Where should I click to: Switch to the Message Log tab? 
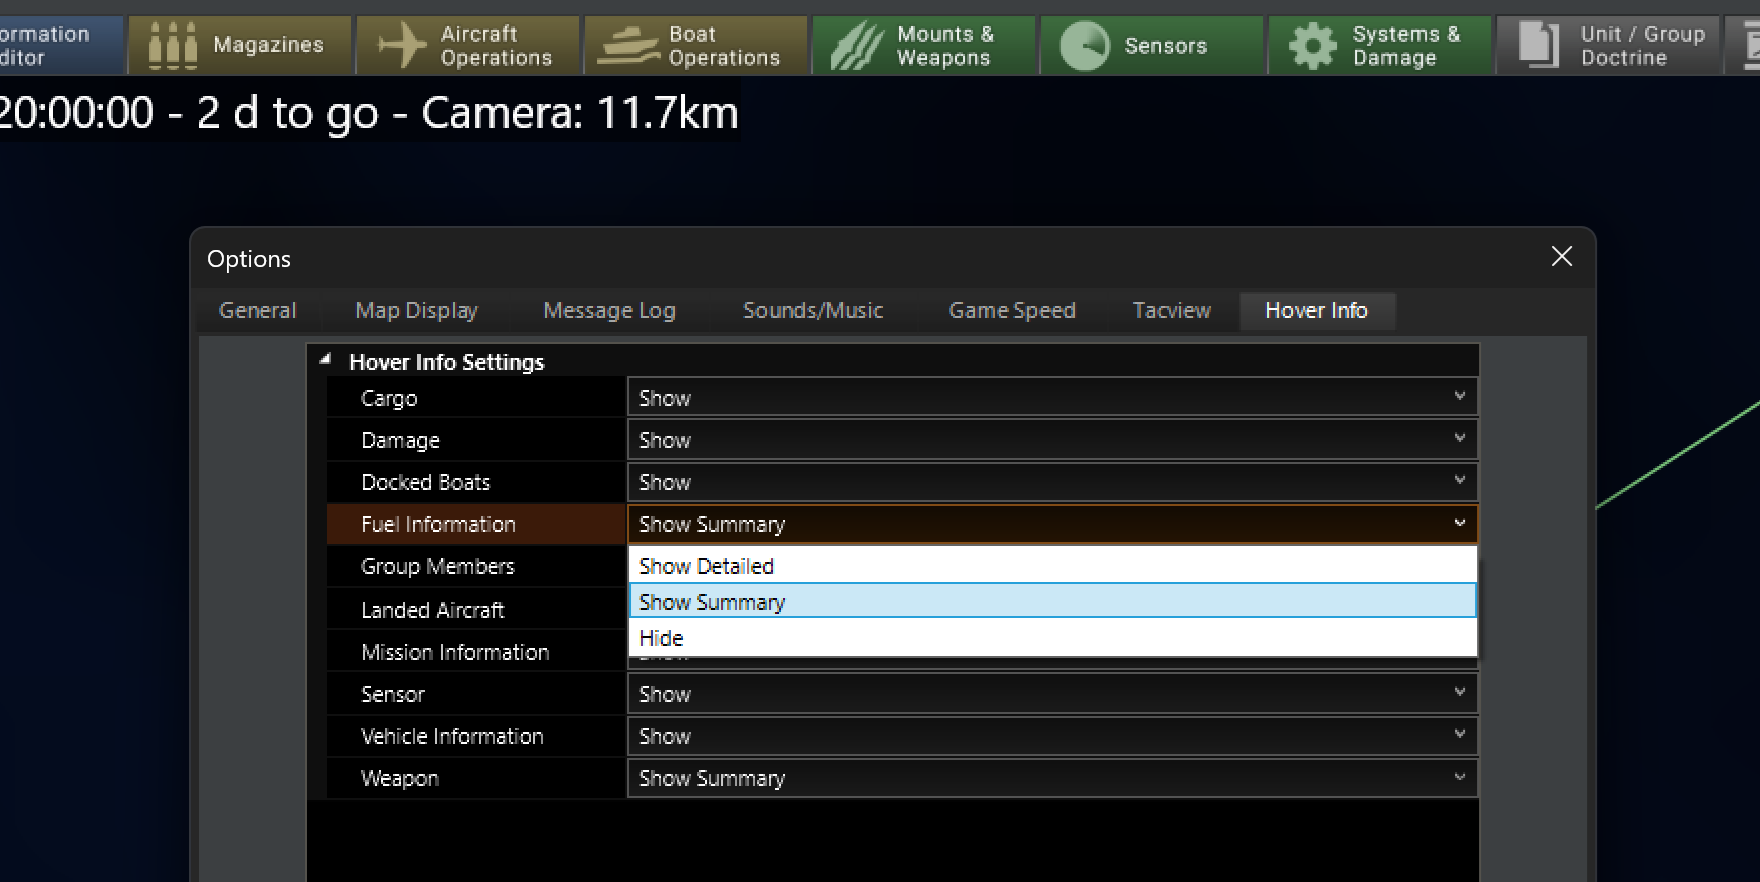pyautogui.click(x=610, y=311)
